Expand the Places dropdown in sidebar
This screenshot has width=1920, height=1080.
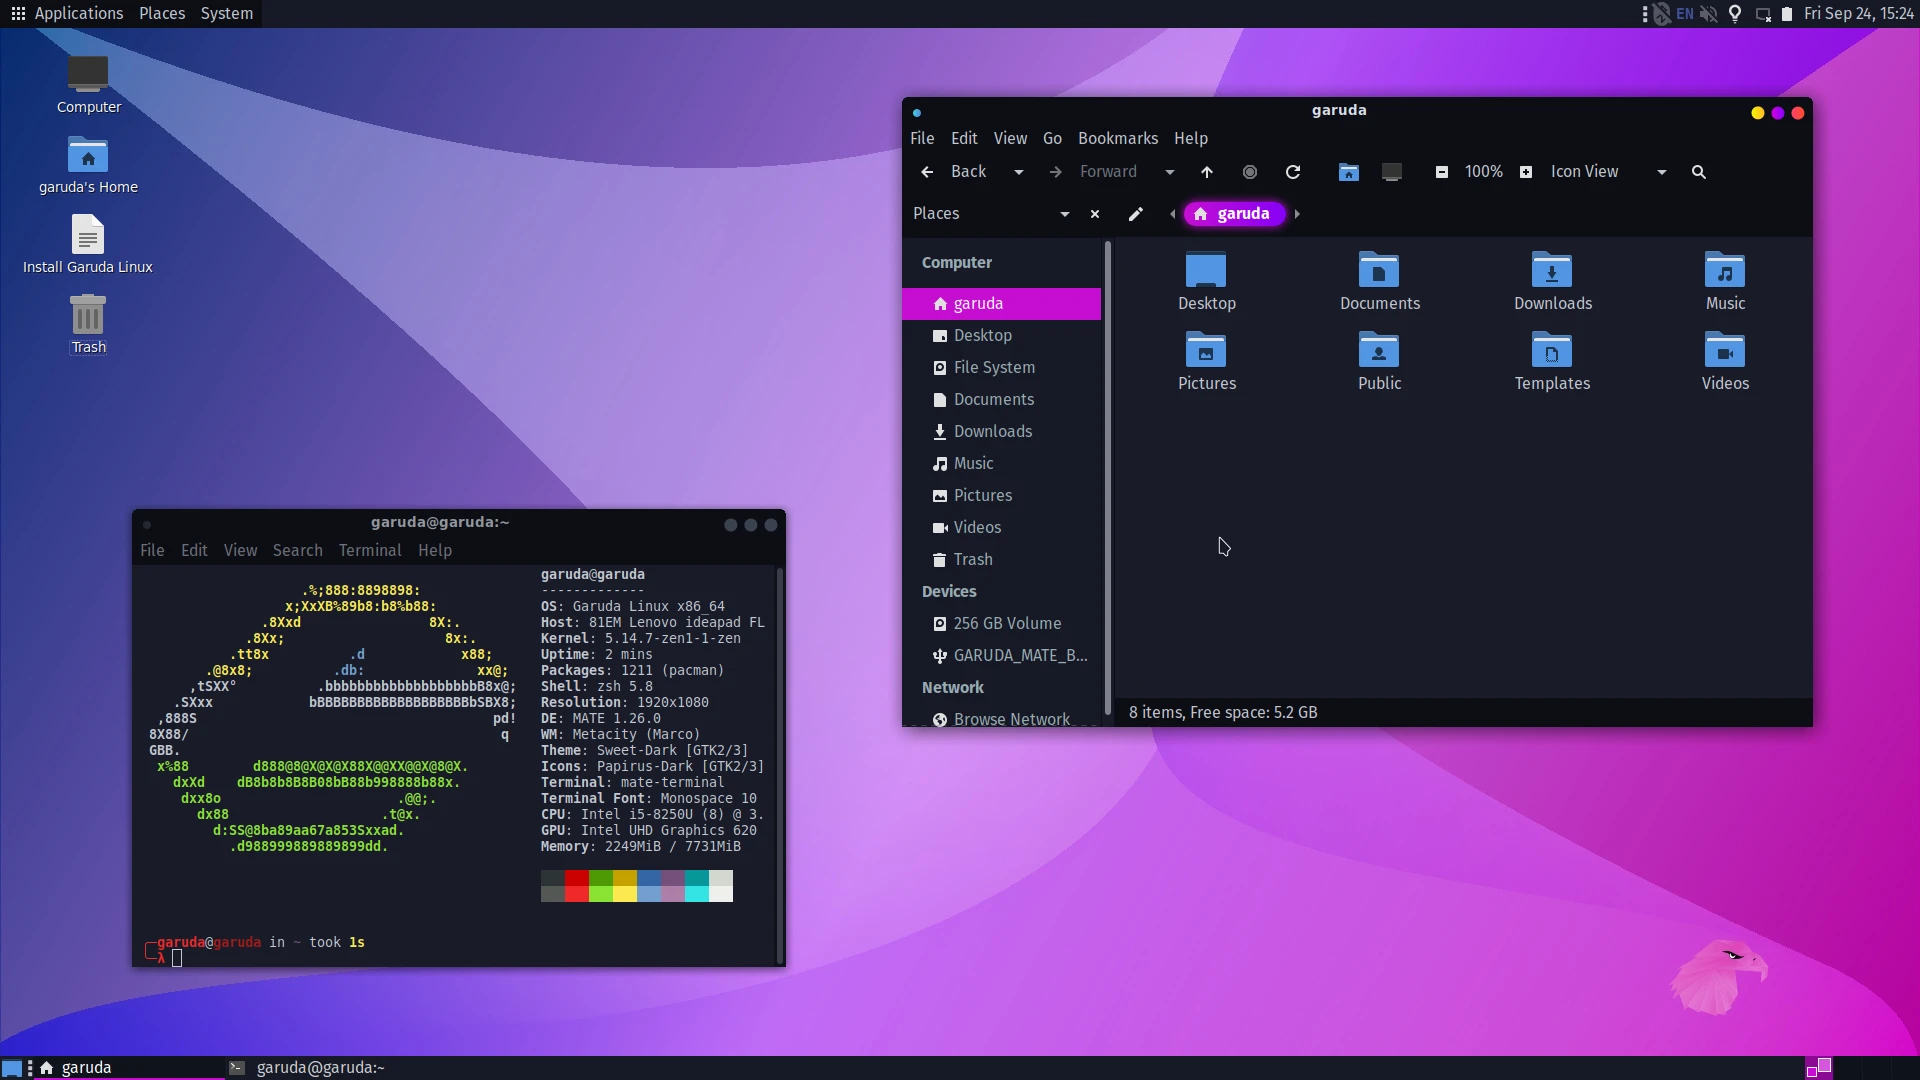tap(1064, 214)
